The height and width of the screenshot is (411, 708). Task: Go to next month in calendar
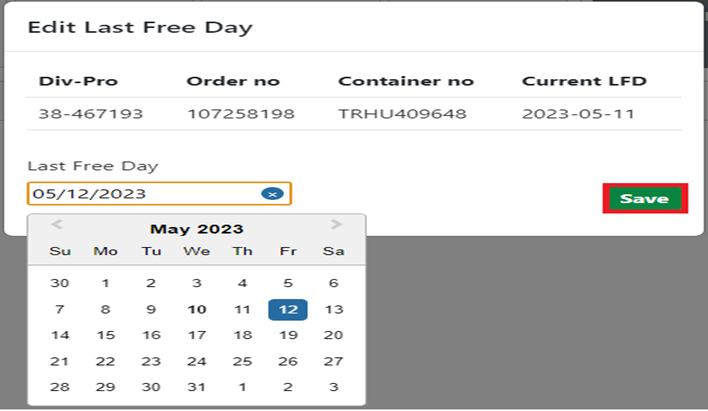point(336,224)
